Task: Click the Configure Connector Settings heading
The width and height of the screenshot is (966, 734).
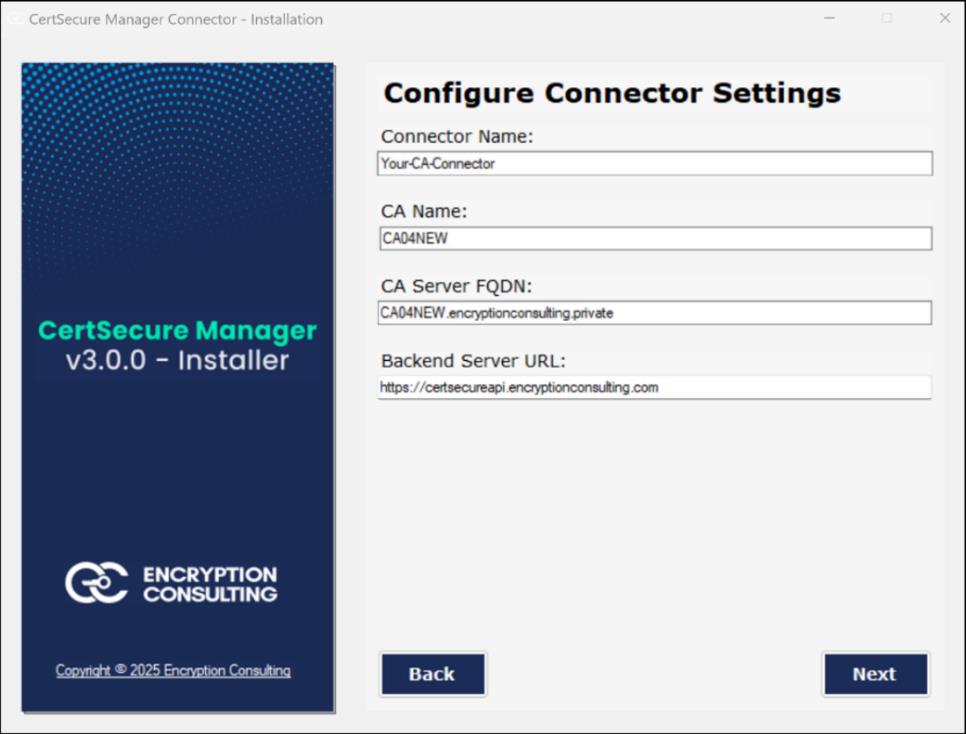Action: click(612, 94)
